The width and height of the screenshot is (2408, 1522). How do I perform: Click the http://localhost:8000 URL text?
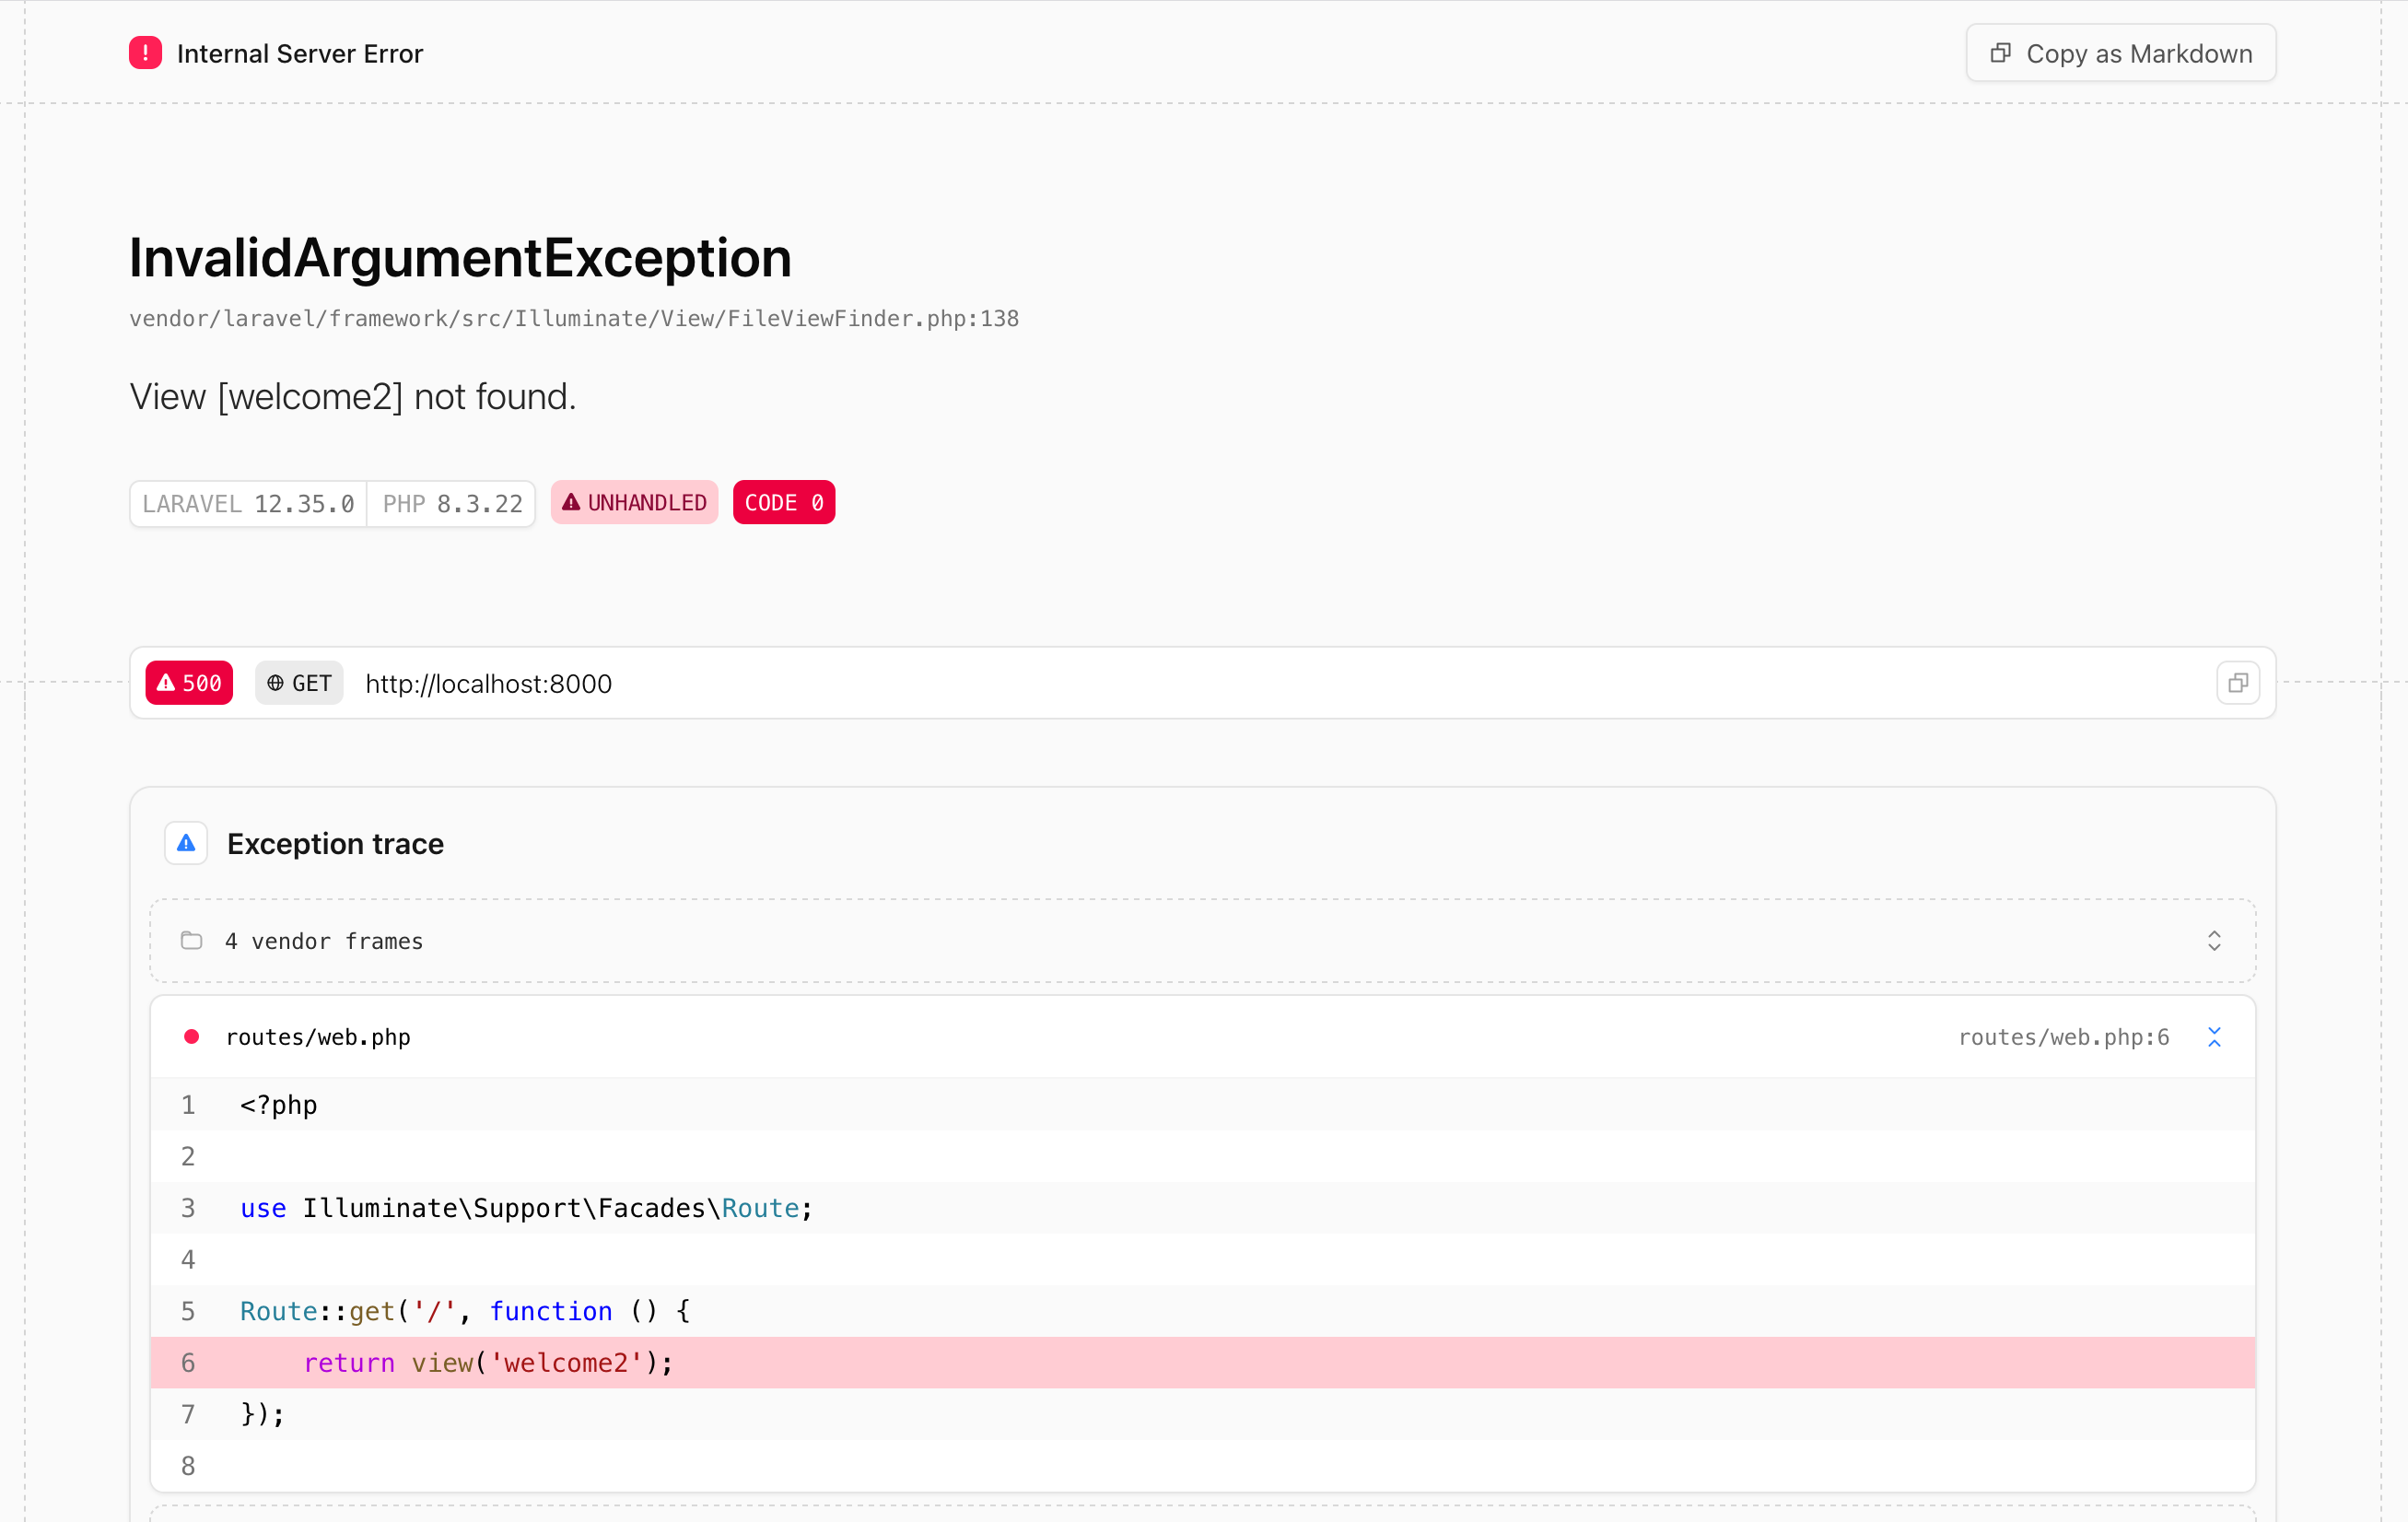tap(488, 684)
